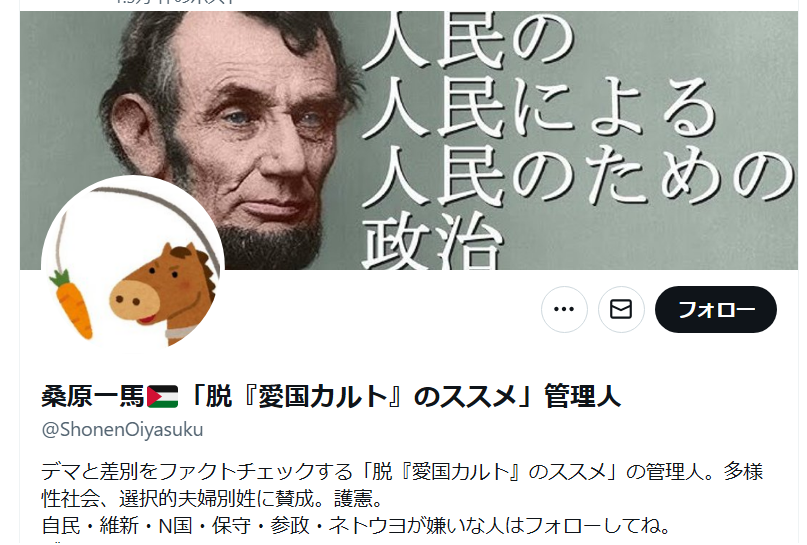This screenshot has width=807, height=545.
Task: Select the display name 桑原一馬
Action: (93, 397)
